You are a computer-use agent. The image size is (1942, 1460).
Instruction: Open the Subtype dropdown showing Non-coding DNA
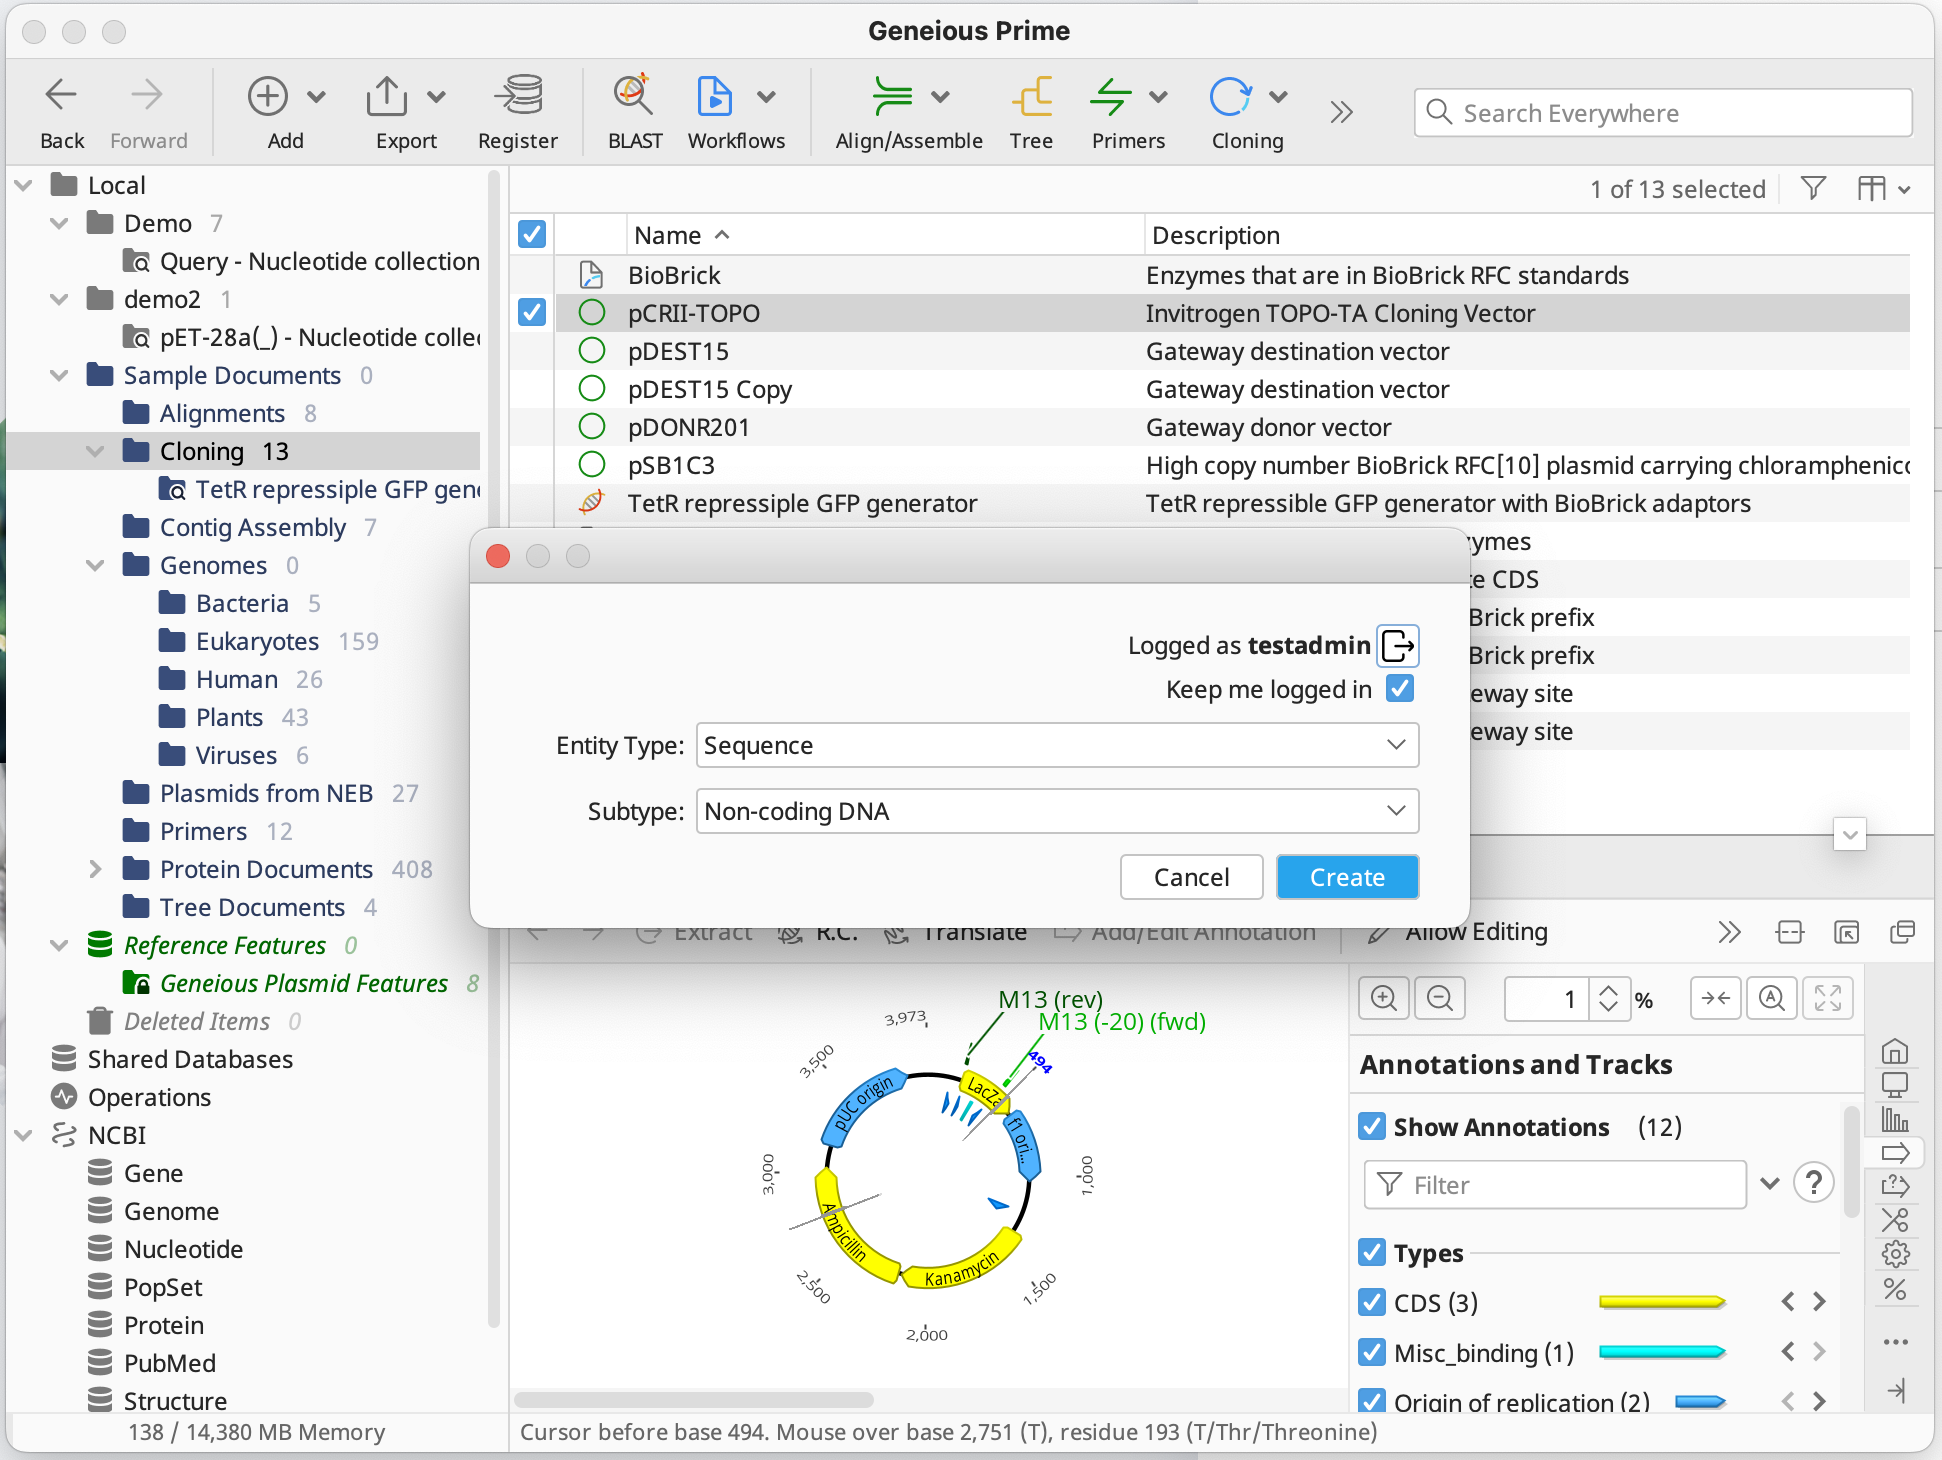(x=1056, y=811)
